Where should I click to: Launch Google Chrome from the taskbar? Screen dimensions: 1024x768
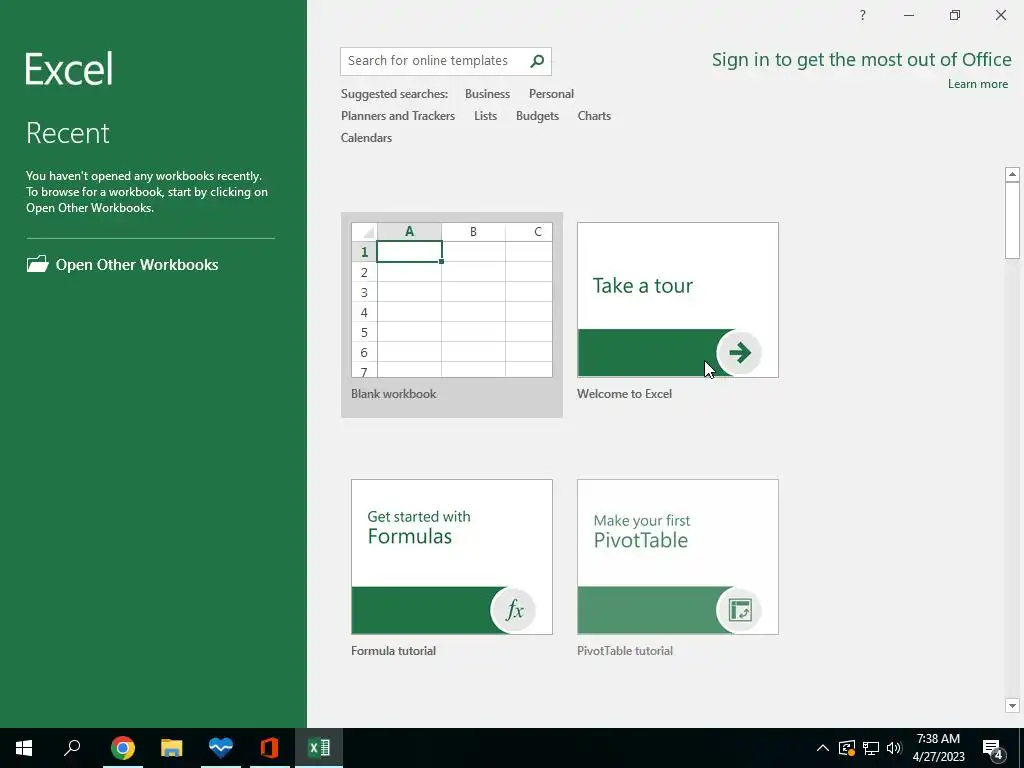coord(123,748)
